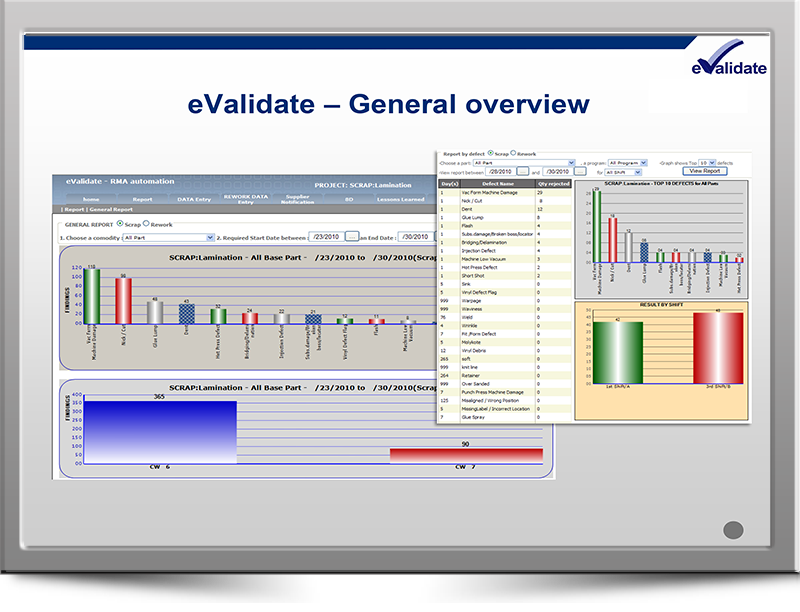Expand the Choose a comodity dropdown
The height and width of the screenshot is (612, 800).
(x=168, y=238)
